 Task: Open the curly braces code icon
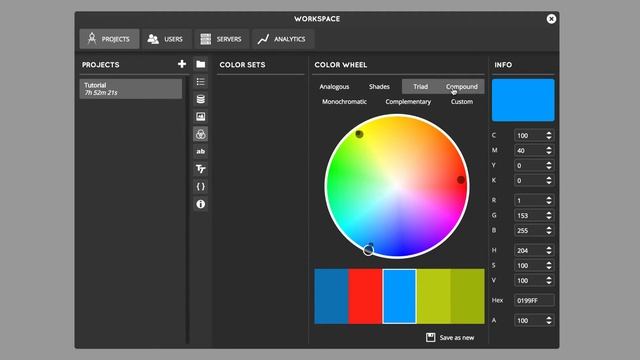pyautogui.click(x=200, y=187)
